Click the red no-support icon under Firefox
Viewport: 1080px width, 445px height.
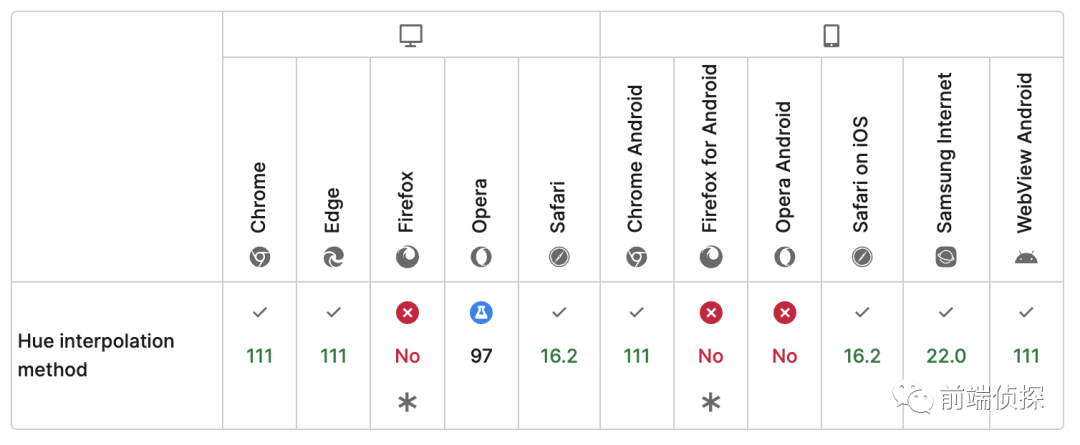click(407, 313)
